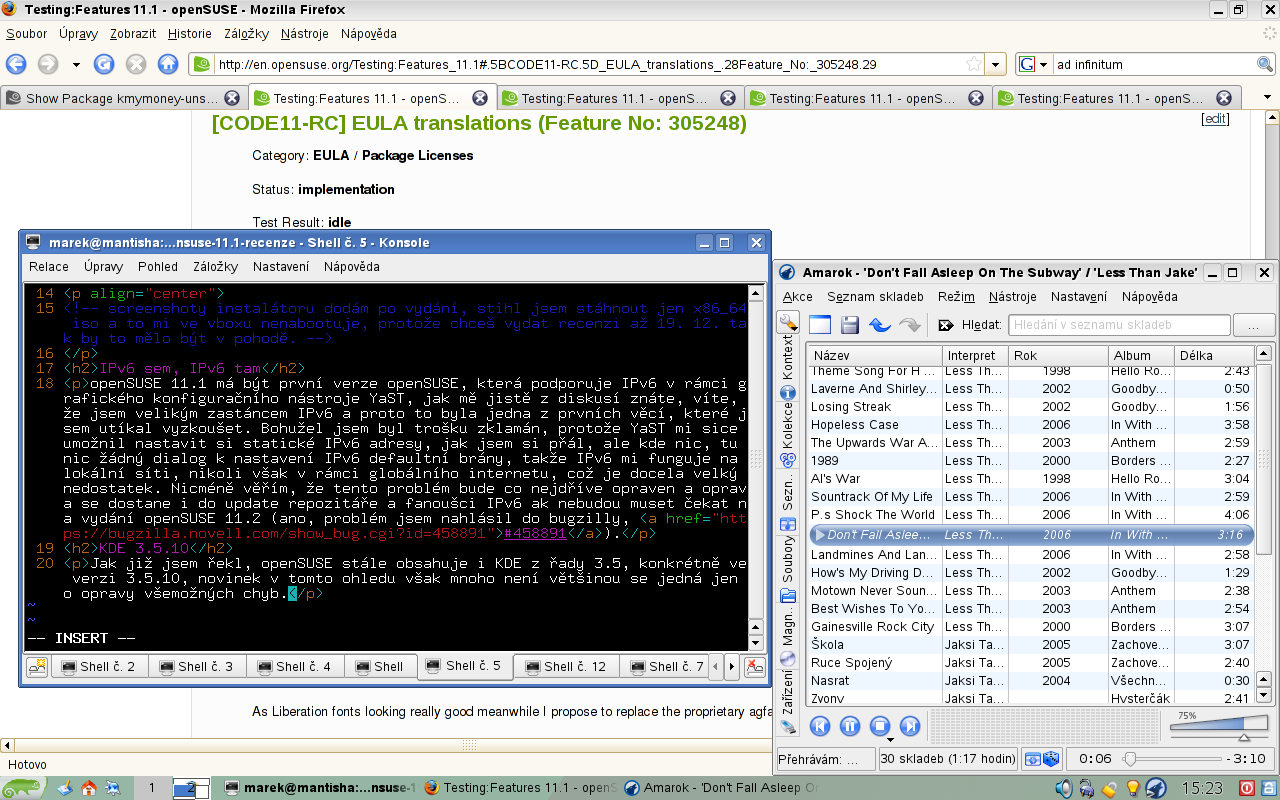Save the Amarok playlist with floppy icon
1280x800 pixels.
[x=850, y=325]
